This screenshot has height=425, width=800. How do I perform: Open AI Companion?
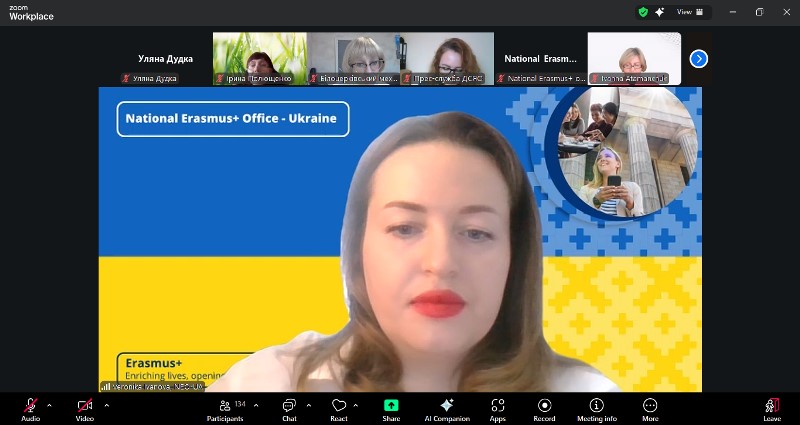(447, 406)
